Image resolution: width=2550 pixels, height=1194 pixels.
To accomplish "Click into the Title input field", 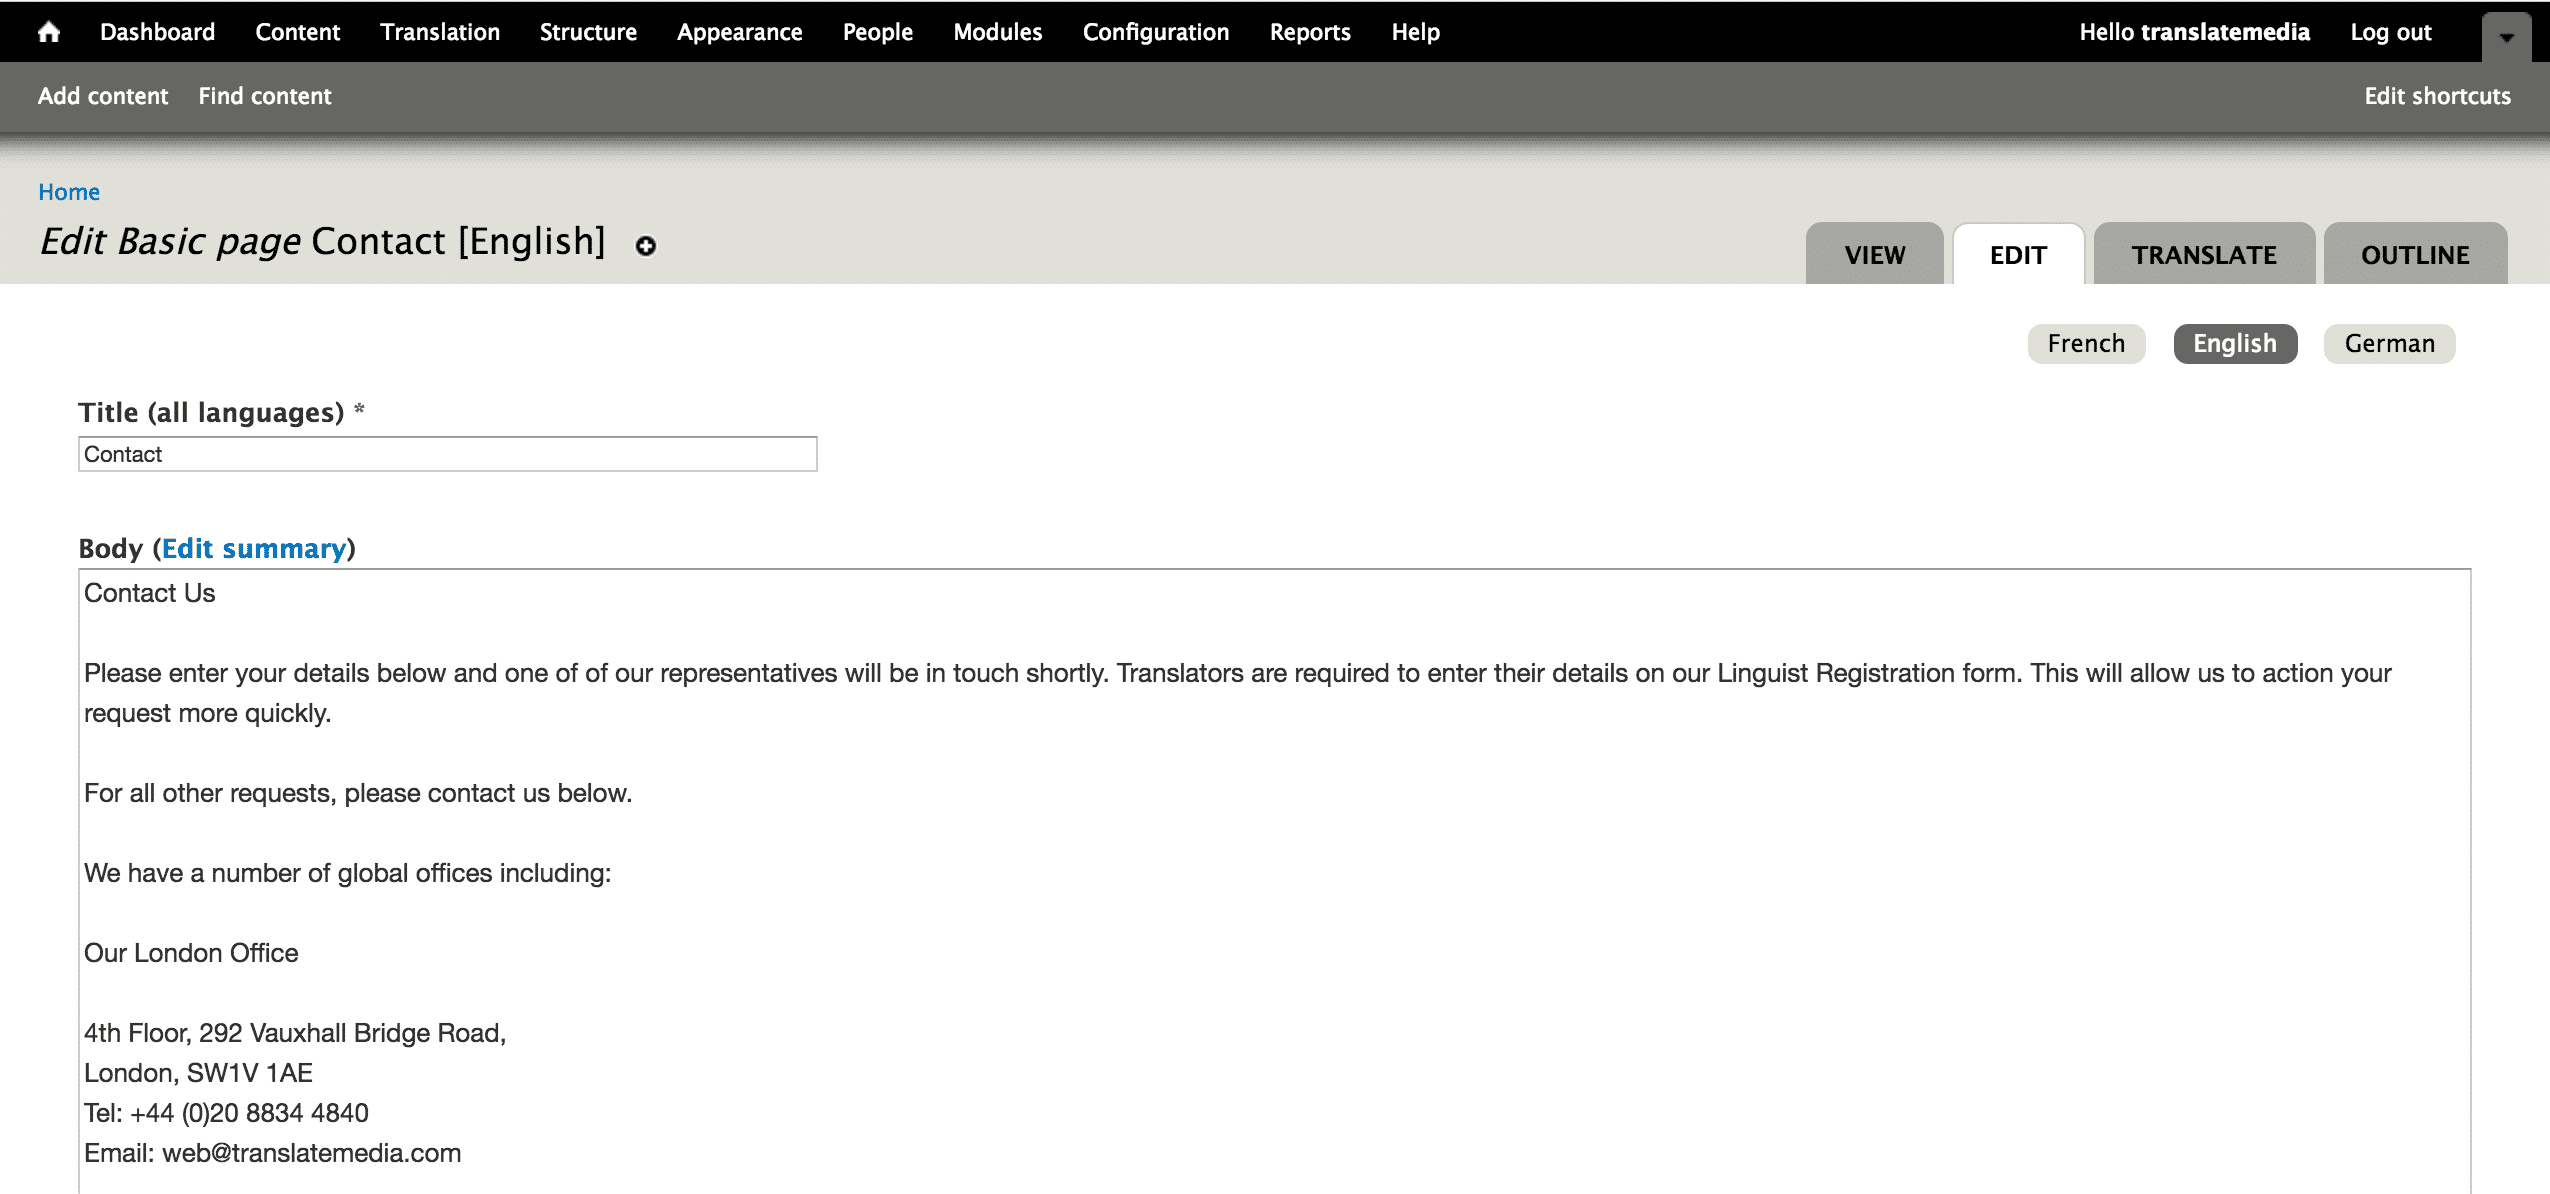I will click(x=448, y=454).
